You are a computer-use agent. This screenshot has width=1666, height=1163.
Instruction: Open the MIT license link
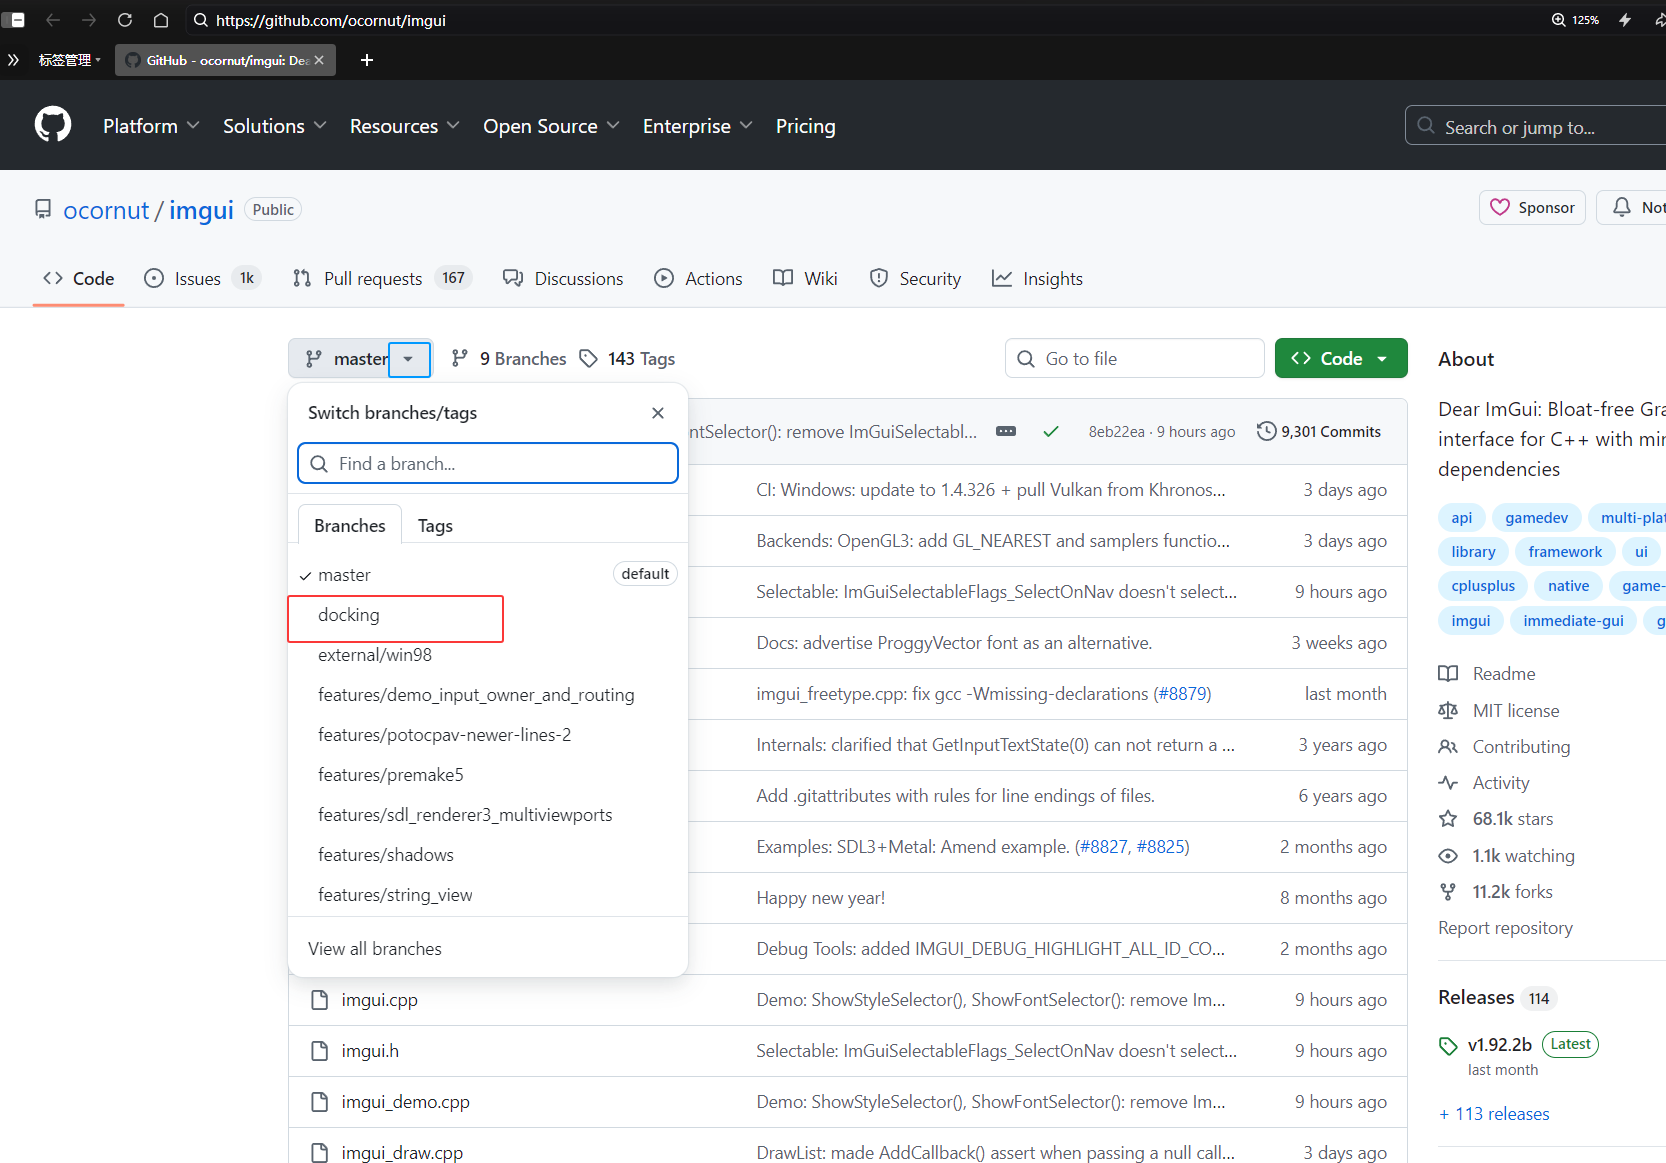pyautogui.click(x=1499, y=710)
